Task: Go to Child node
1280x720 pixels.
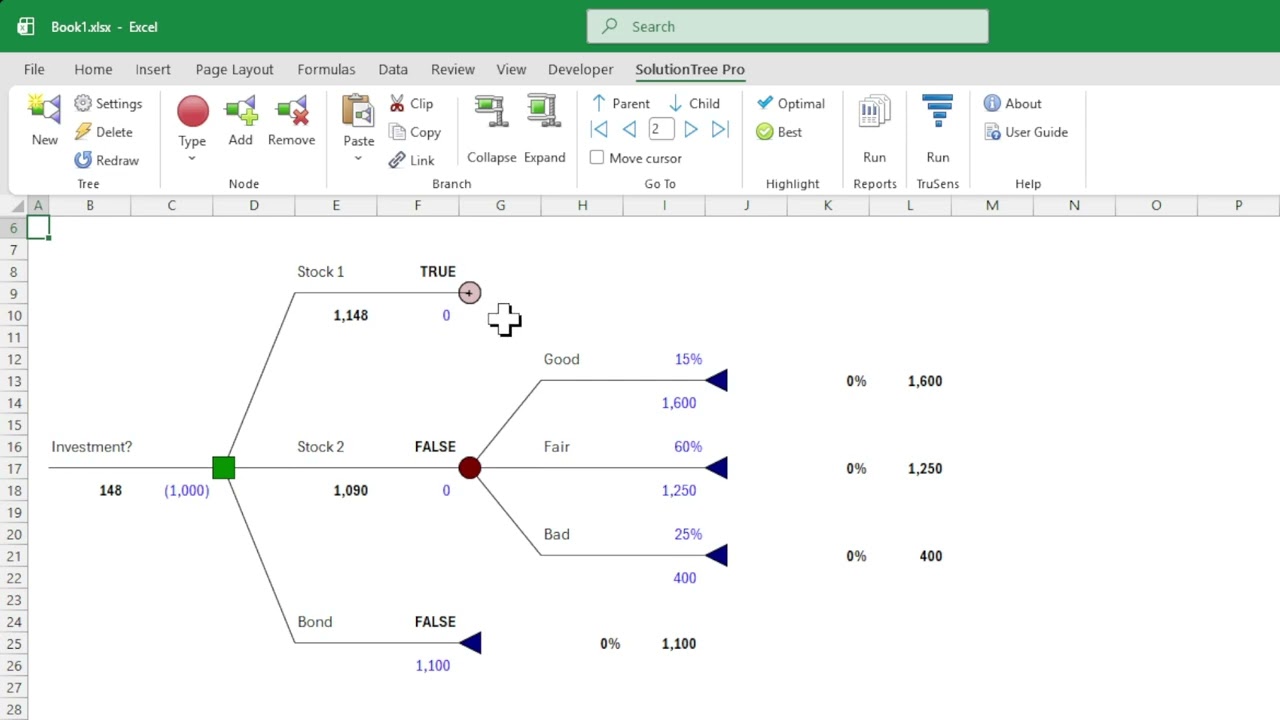Action: point(694,103)
